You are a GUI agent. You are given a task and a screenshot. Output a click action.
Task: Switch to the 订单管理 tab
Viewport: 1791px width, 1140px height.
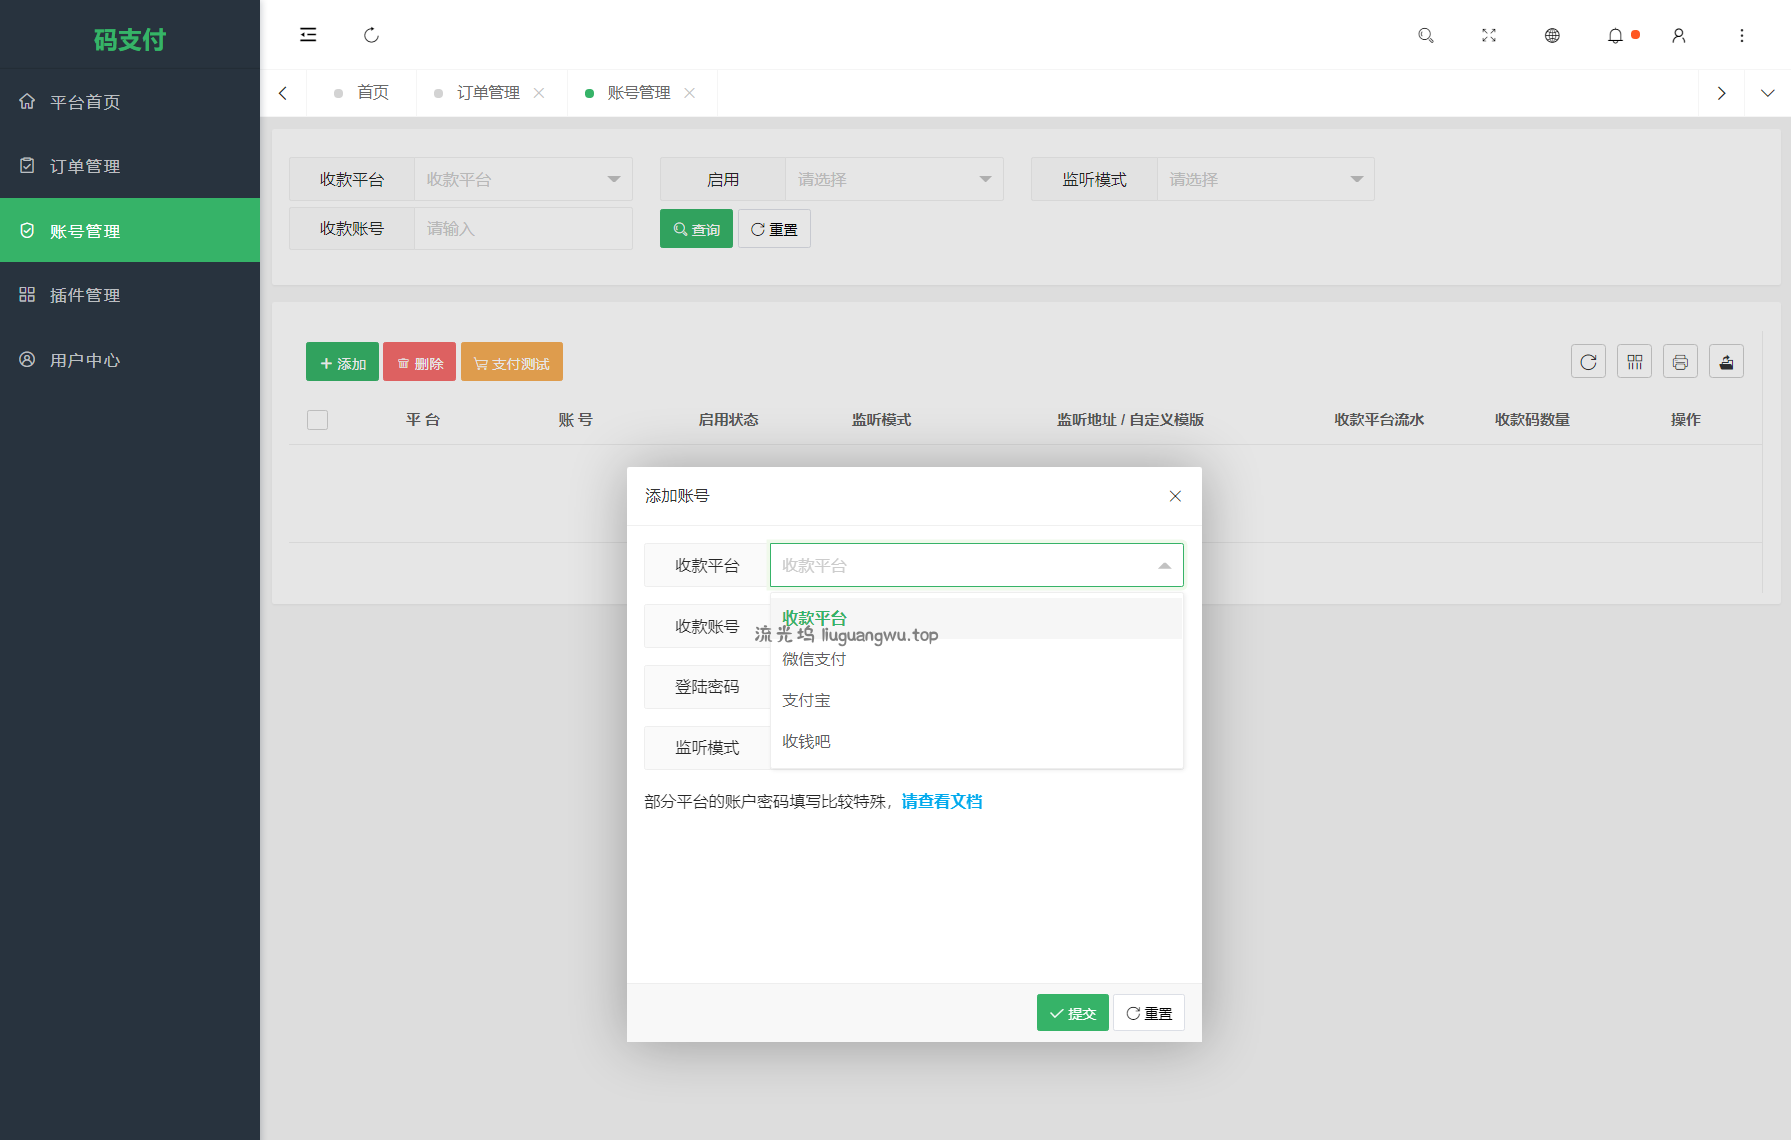click(488, 93)
